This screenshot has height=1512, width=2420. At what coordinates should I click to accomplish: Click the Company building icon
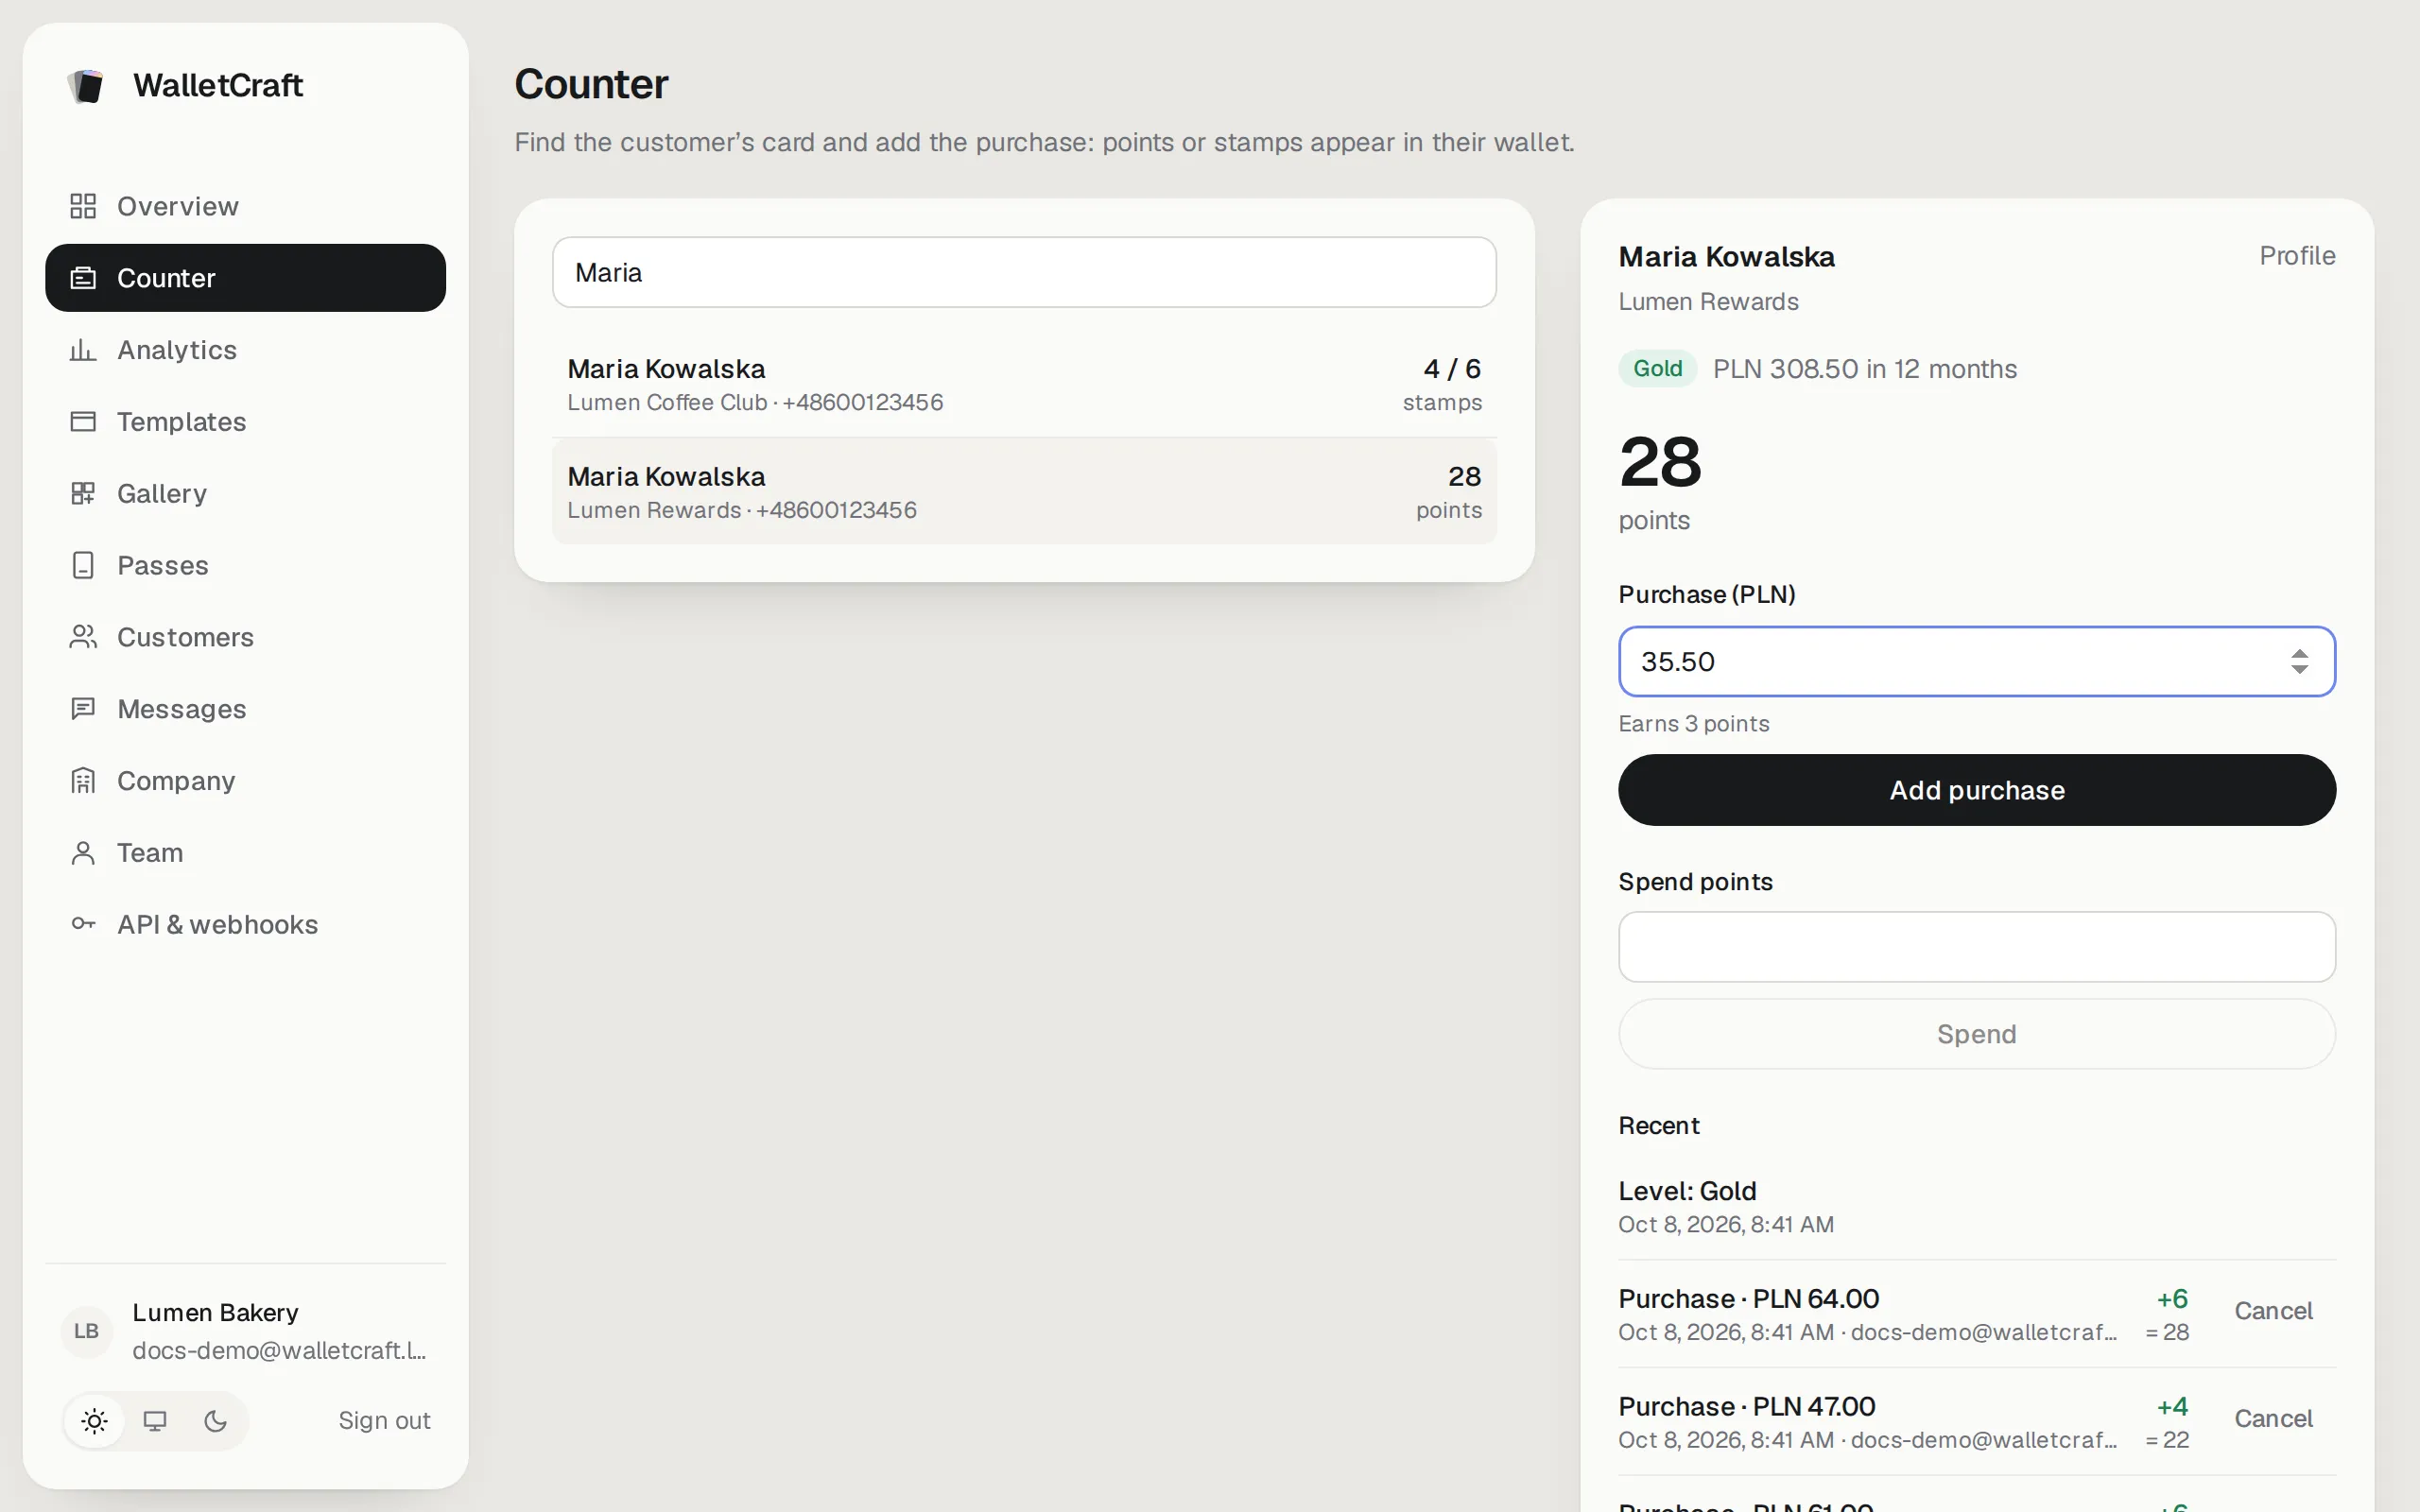[83, 781]
